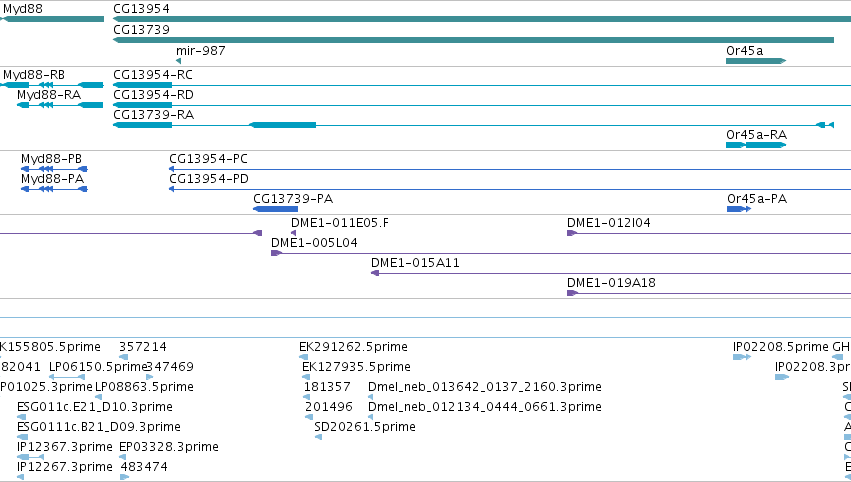The height and width of the screenshot is (482, 851).
Task: Click the LP06150.5prime label
Action: [x=99, y=366]
